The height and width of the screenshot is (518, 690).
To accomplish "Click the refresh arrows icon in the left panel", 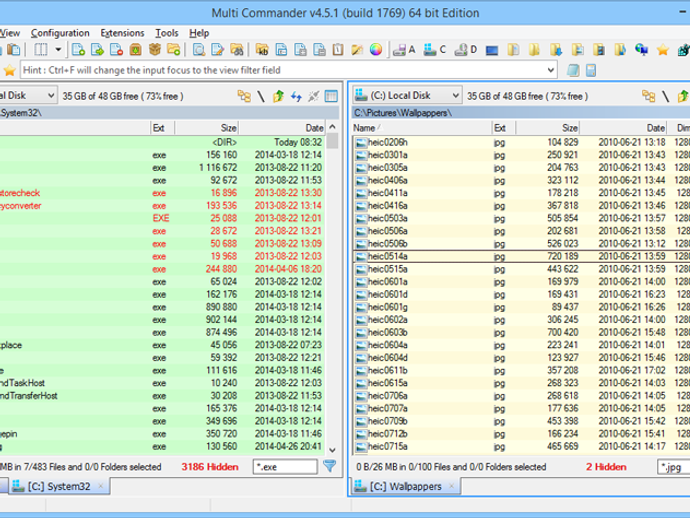I will coord(295,96).
